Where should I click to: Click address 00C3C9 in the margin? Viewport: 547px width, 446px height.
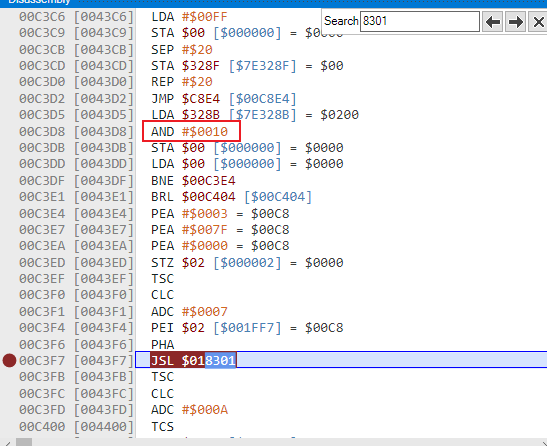coord(42,33)
